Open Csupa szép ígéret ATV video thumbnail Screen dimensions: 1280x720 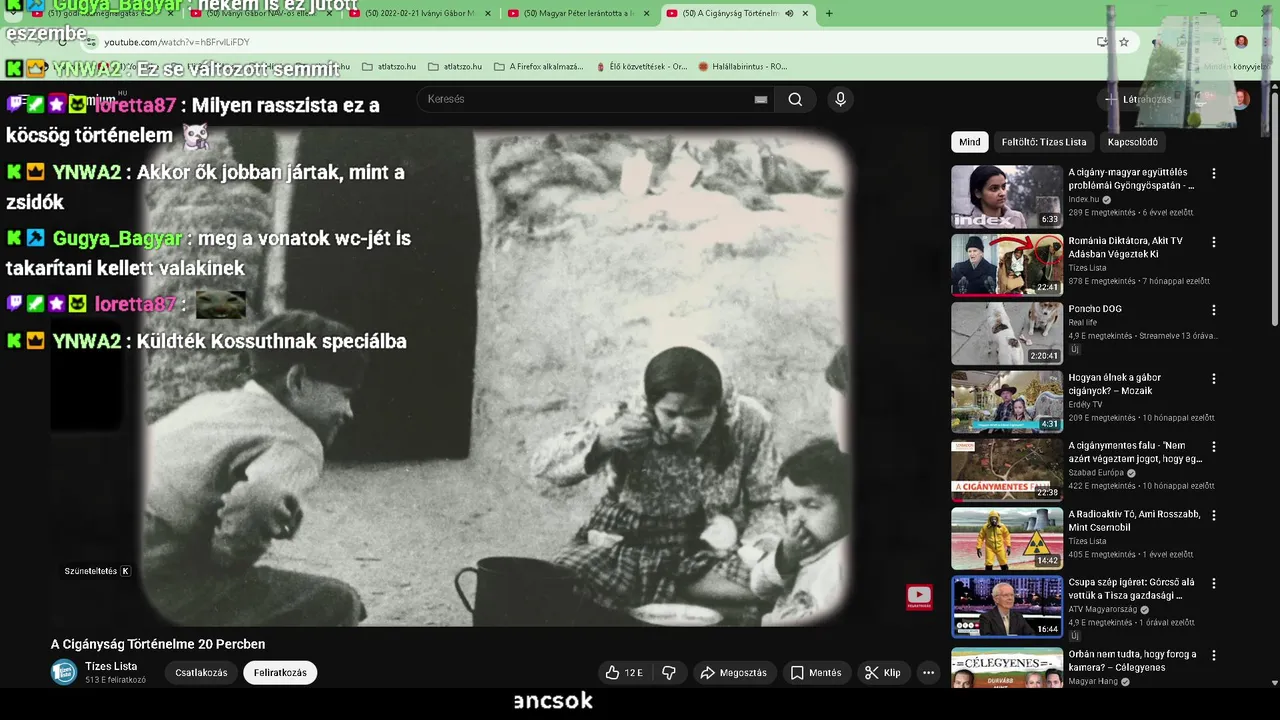1007,607
